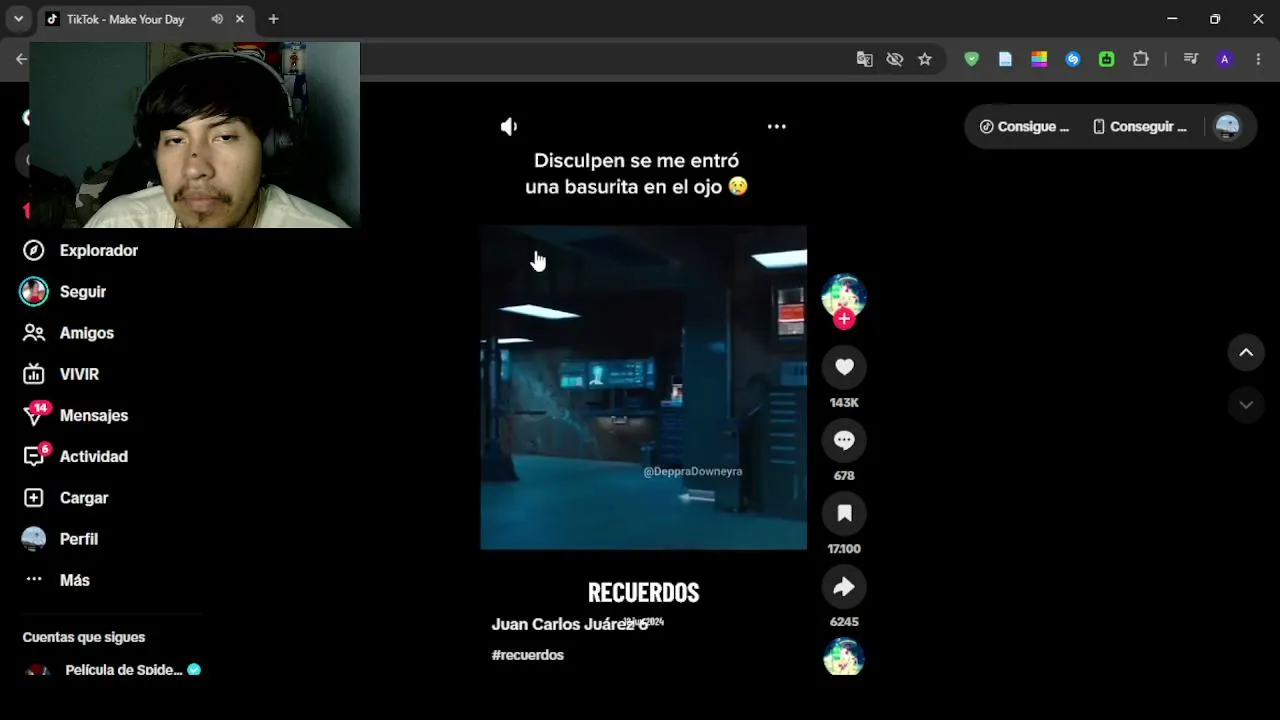Open the #recuerdos hashtag link
The height and width of the screenshot is (720, 1280).
coord(528,655)
